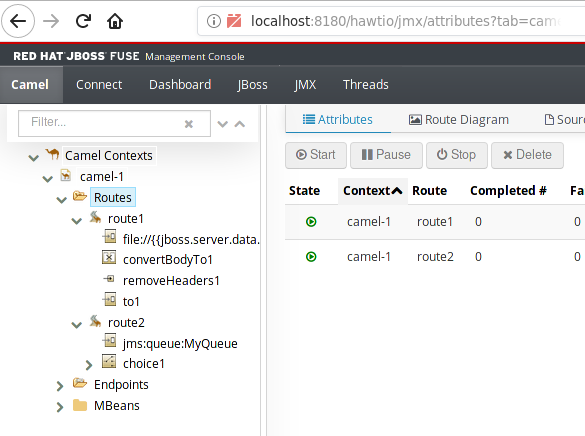The image size is (585, 436).
Task: Switch to the Route Diagram tab
Action: pyautogui.click(x=459, y=119)
